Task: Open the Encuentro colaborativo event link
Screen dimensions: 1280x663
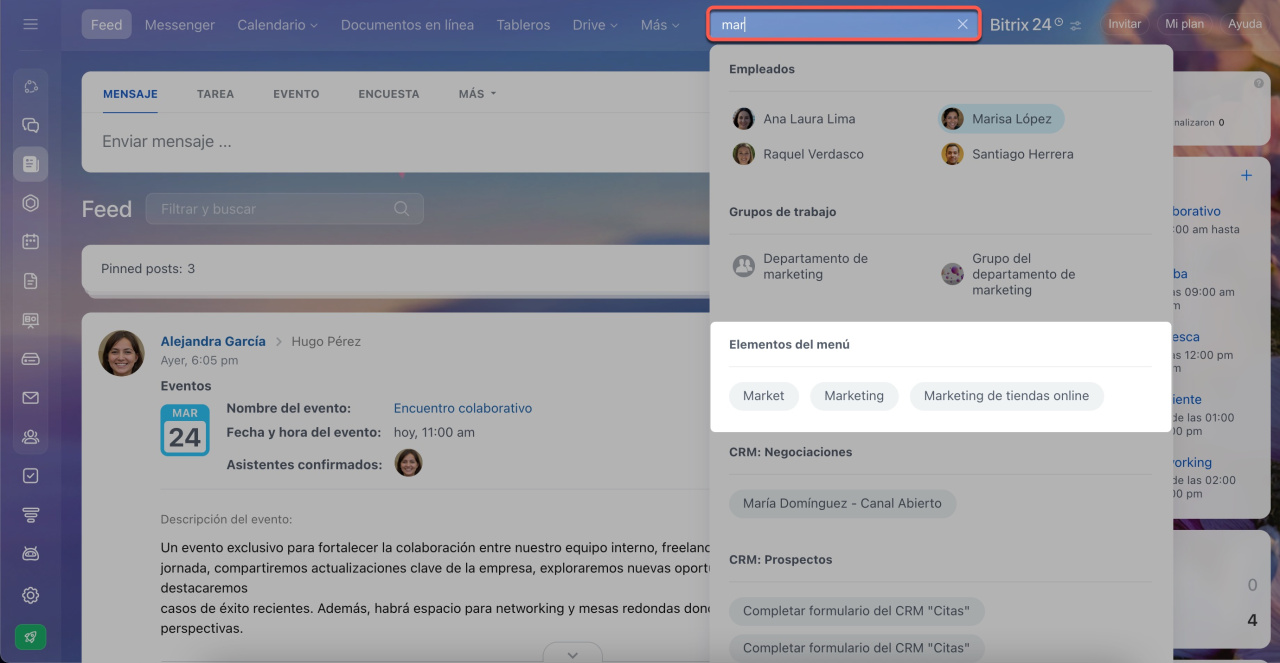Action: point(463,408)
